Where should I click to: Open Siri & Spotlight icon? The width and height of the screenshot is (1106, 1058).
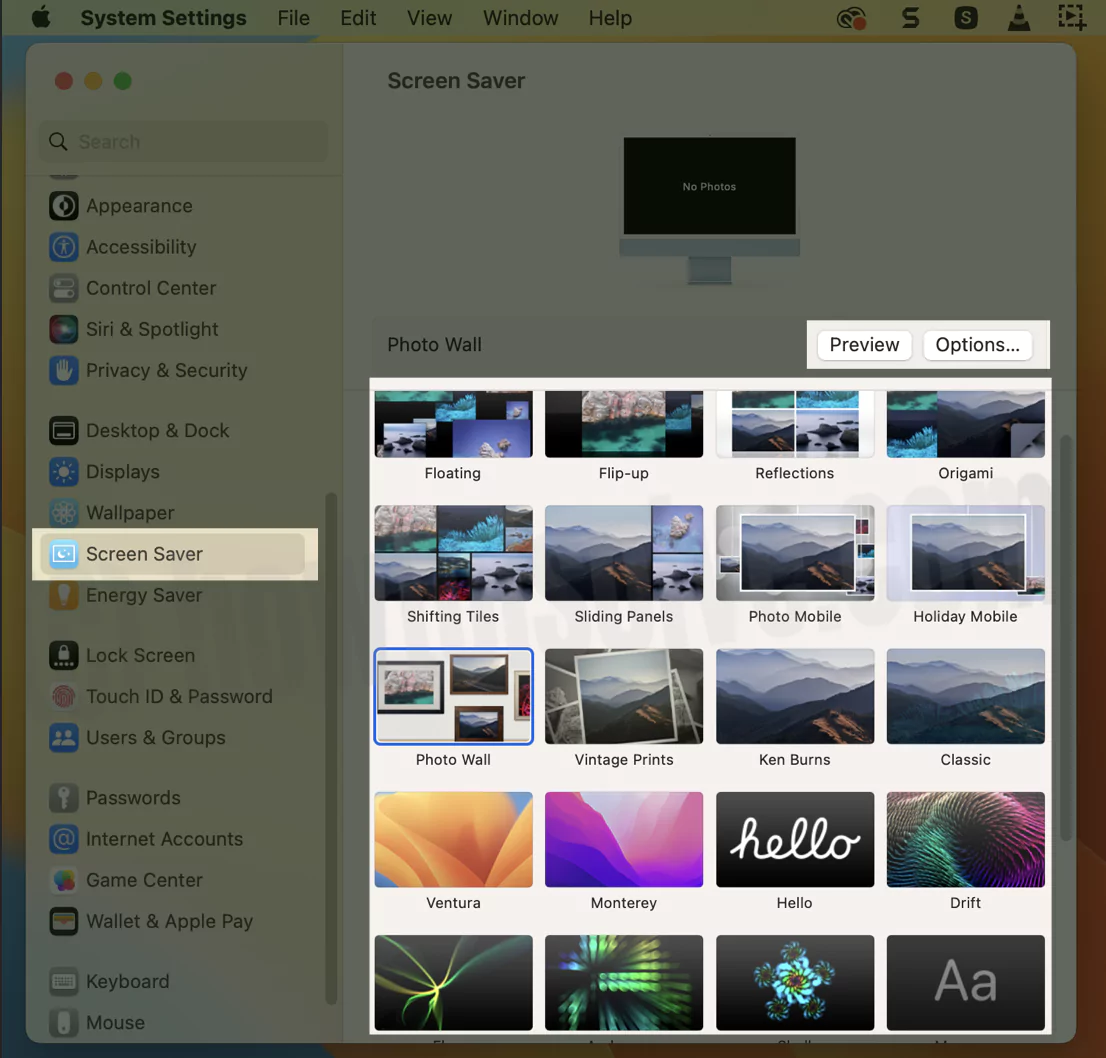point(63,329)
